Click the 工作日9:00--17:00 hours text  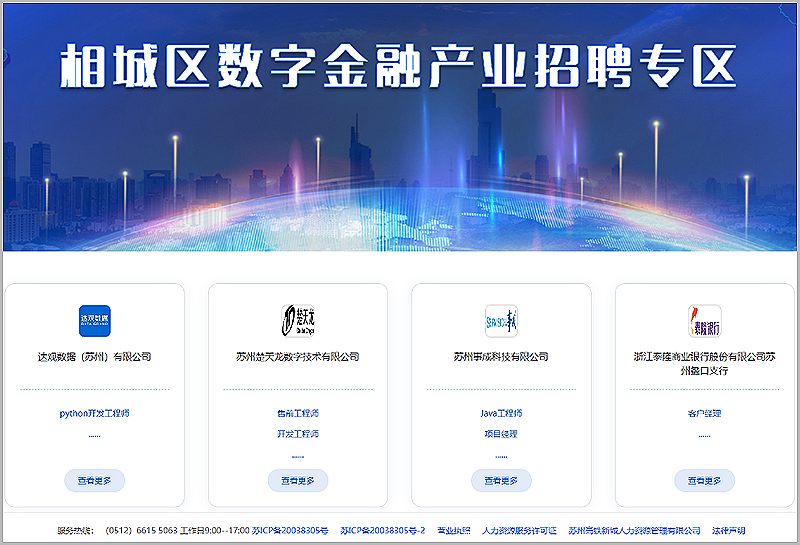pyautogui.click(x=215, y=531)
